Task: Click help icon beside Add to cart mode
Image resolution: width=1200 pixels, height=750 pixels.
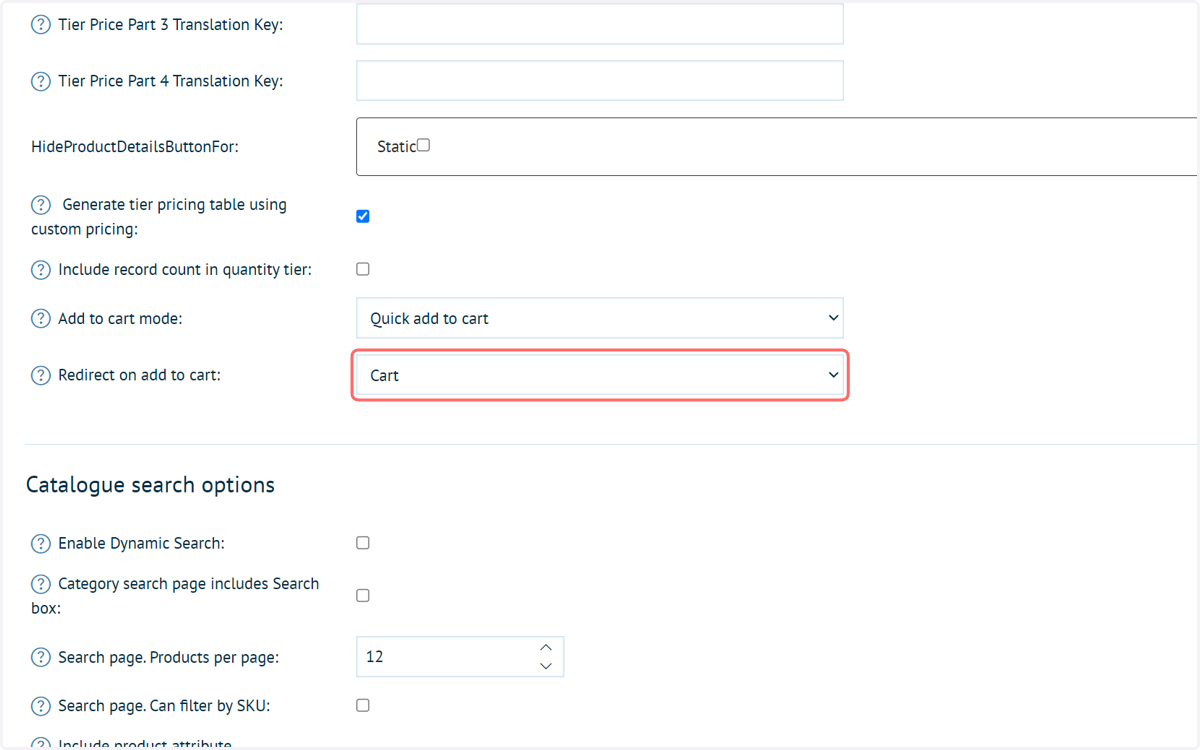Action: click(x=41, y=319)
